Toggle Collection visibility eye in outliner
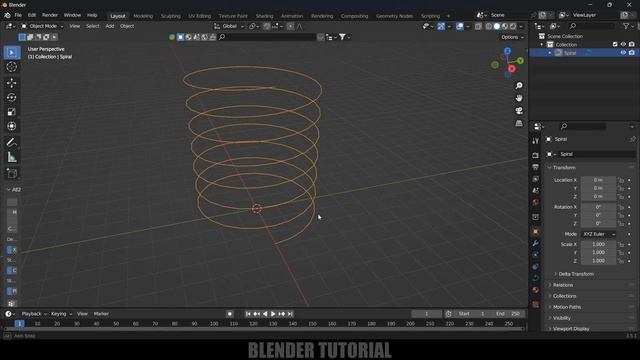This screenshot has width=640, height=360. click(x=623, y=44)
